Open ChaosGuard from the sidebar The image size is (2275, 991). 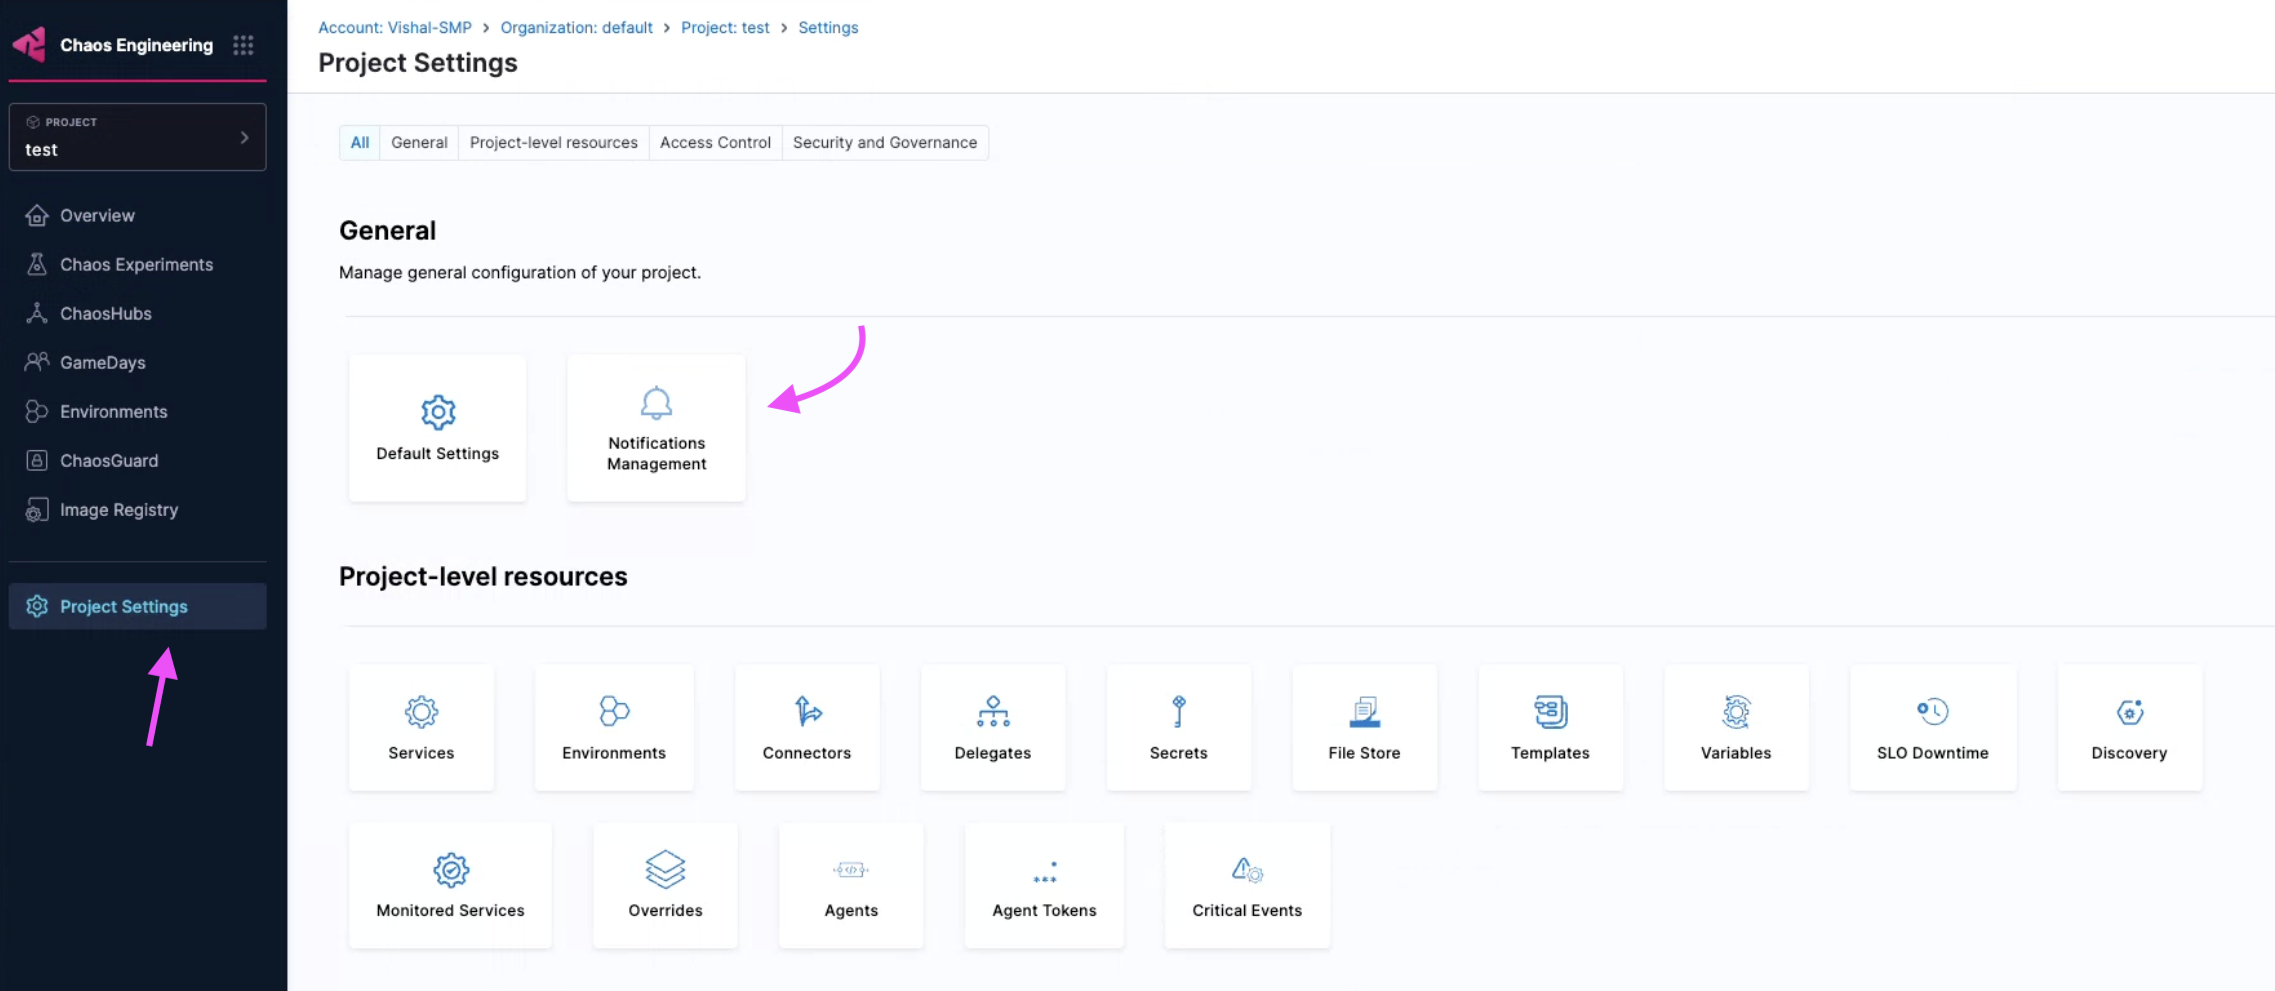109,461
